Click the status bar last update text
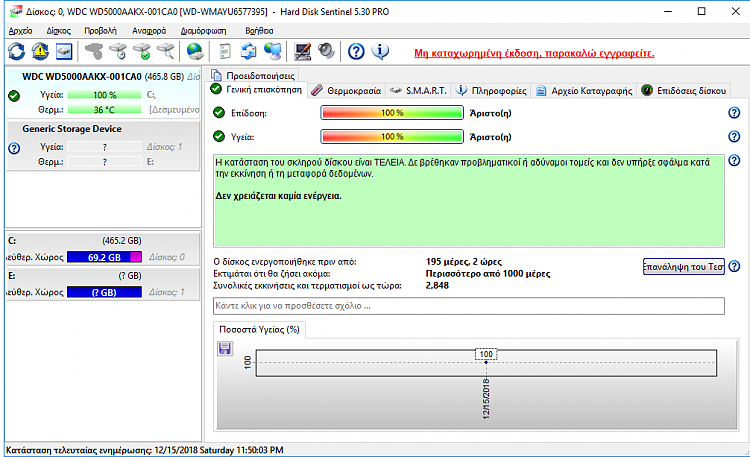Viewport: 750px width, 457px height. tap(144, 450)
